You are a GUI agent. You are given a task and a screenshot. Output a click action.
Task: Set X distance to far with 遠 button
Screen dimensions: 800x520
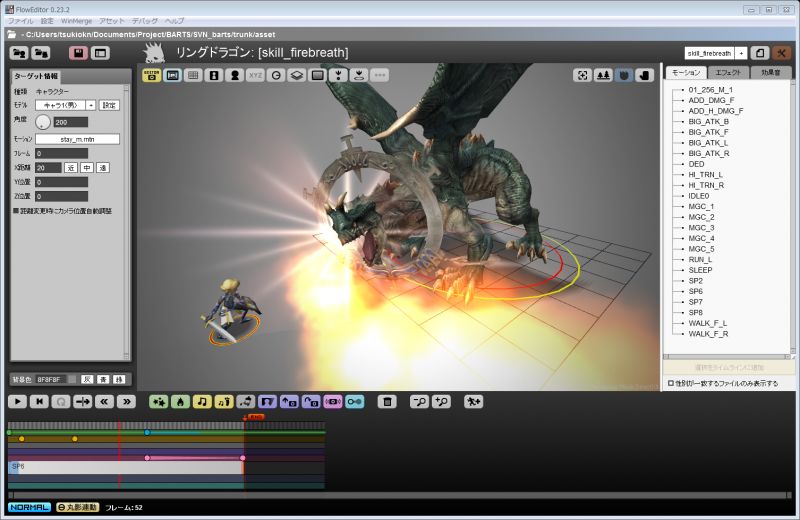103,167
